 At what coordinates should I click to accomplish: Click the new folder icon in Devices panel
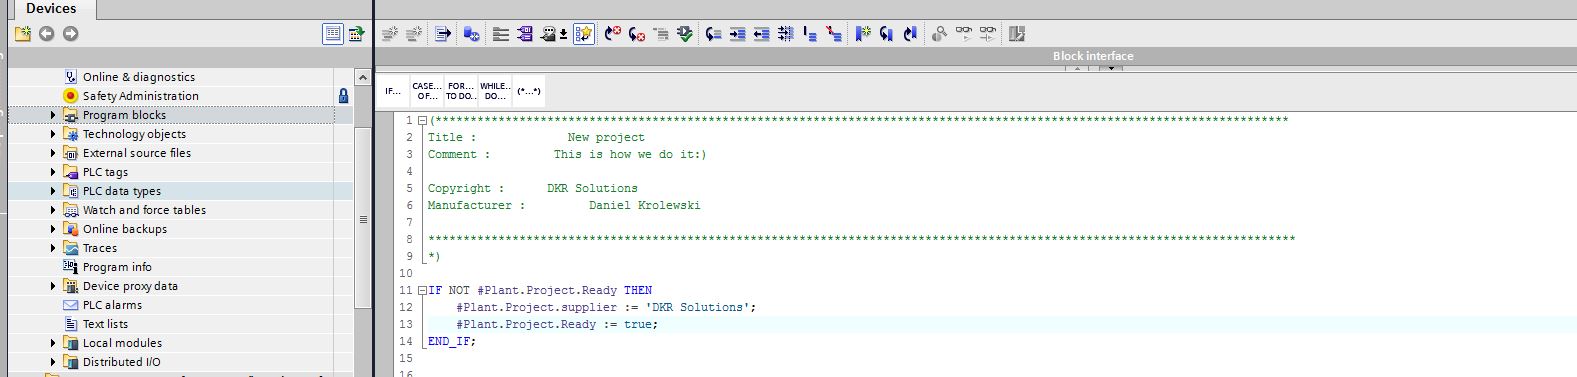(x=23, y=34)
